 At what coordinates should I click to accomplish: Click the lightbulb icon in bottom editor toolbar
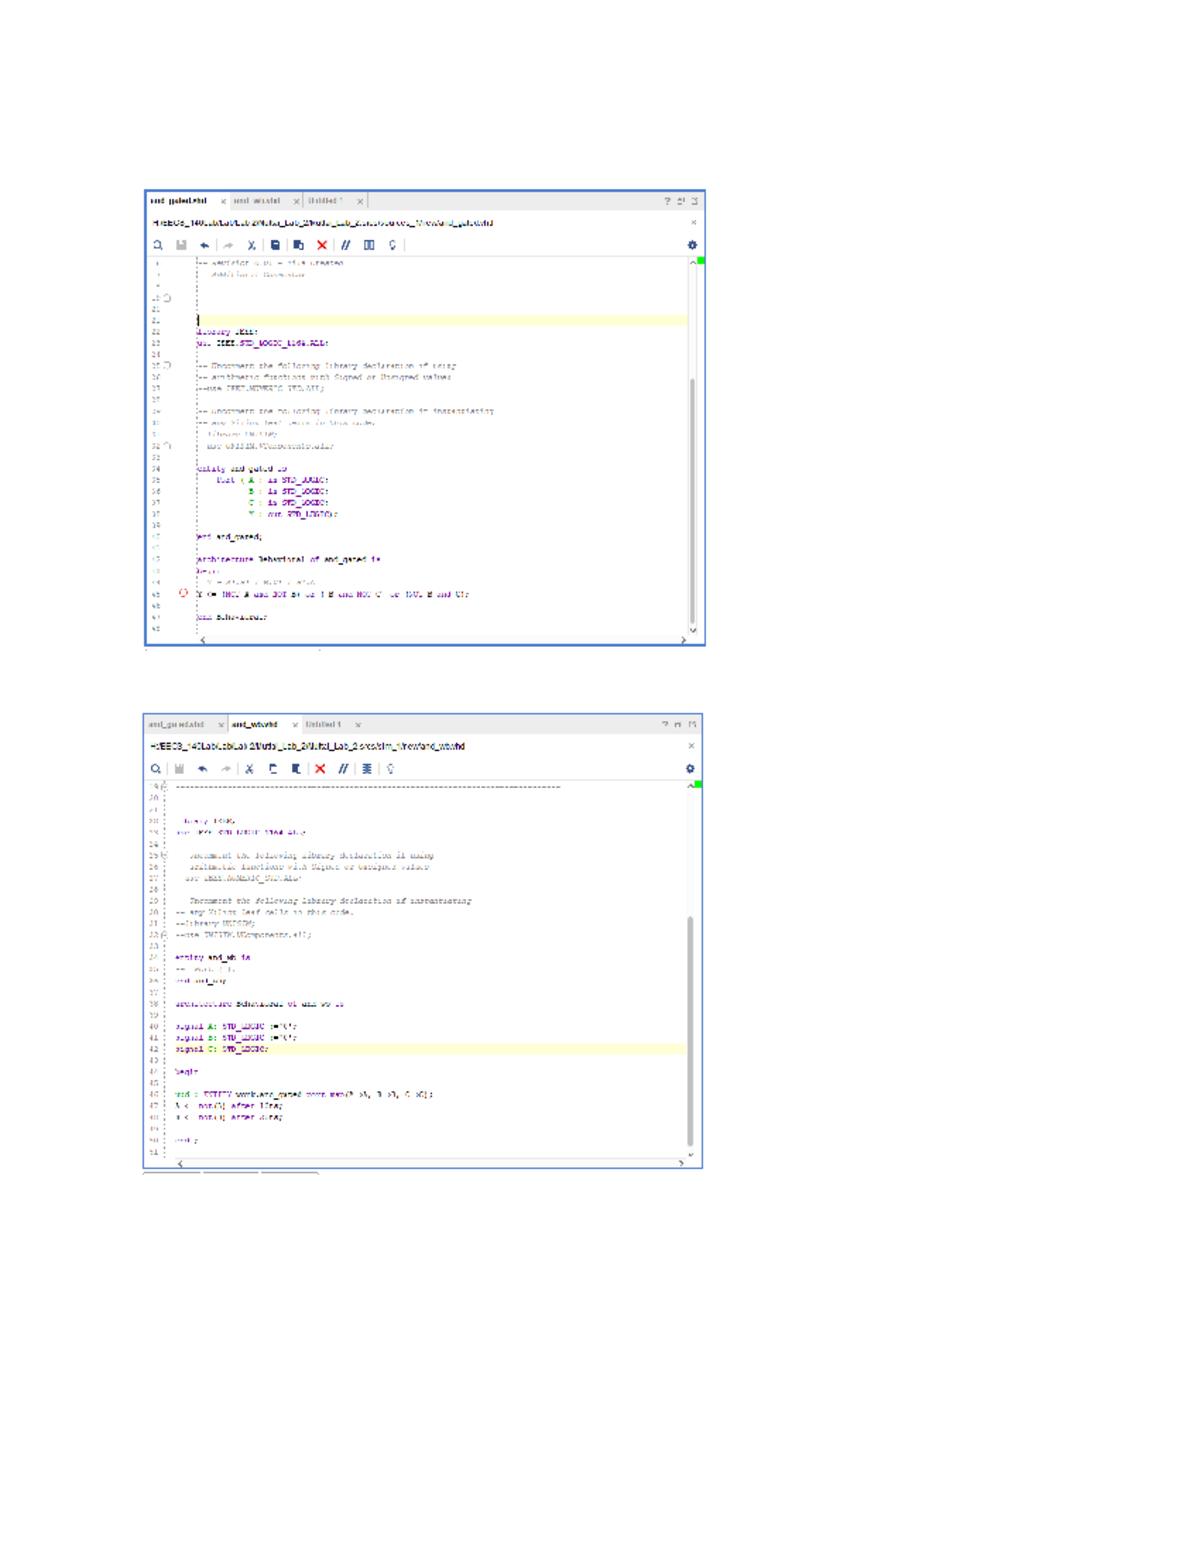coord(391,769)
